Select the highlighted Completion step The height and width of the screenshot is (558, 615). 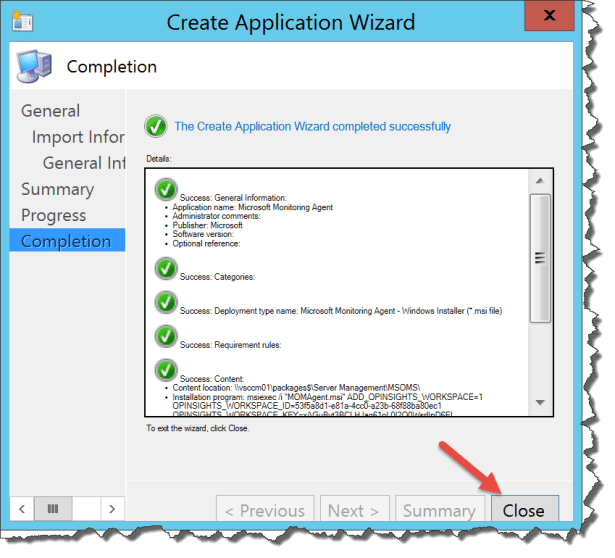[x=67, y=240]
